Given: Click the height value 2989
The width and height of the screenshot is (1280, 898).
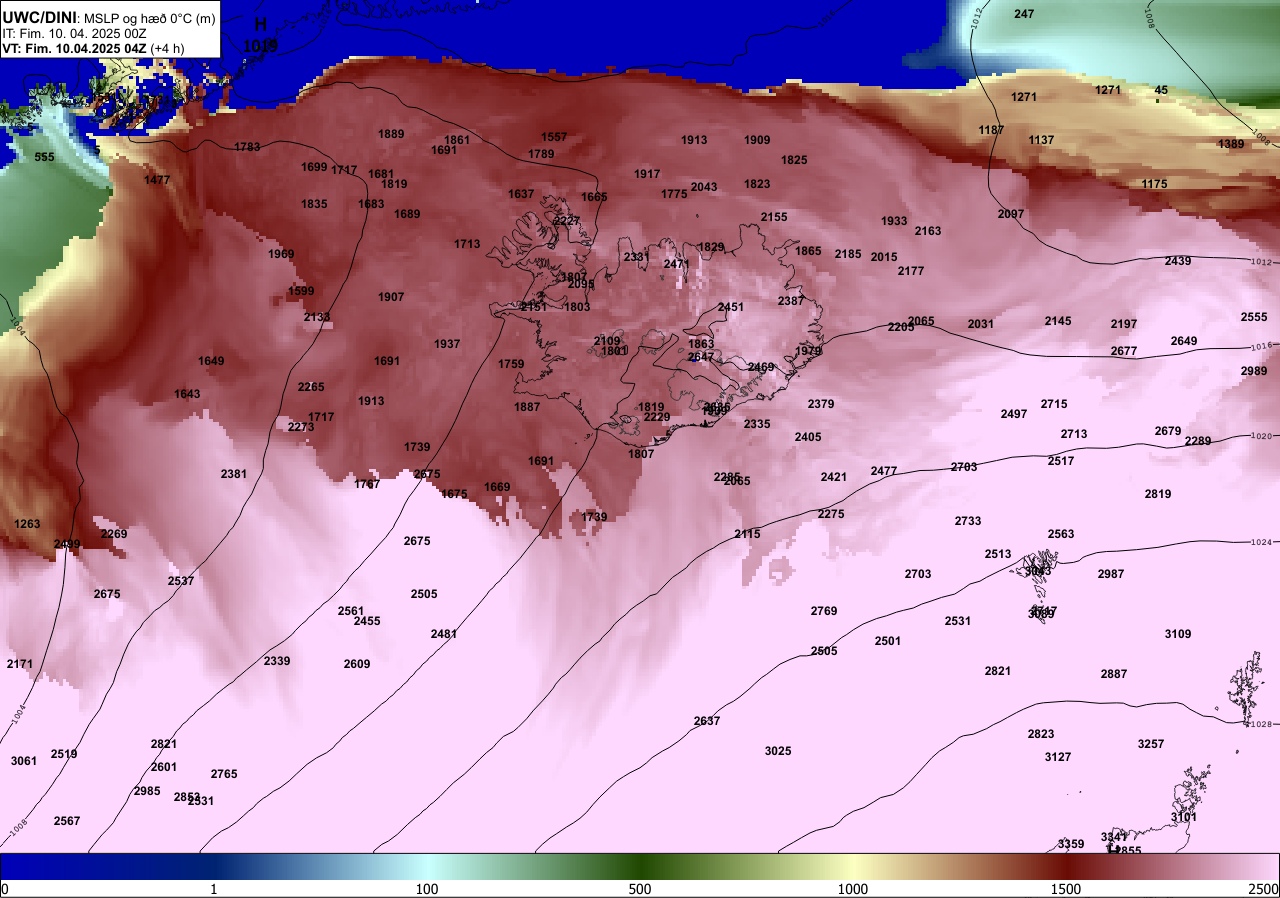Looking at the screenshot, I should pyautogui.click(x=1254, y=371).
